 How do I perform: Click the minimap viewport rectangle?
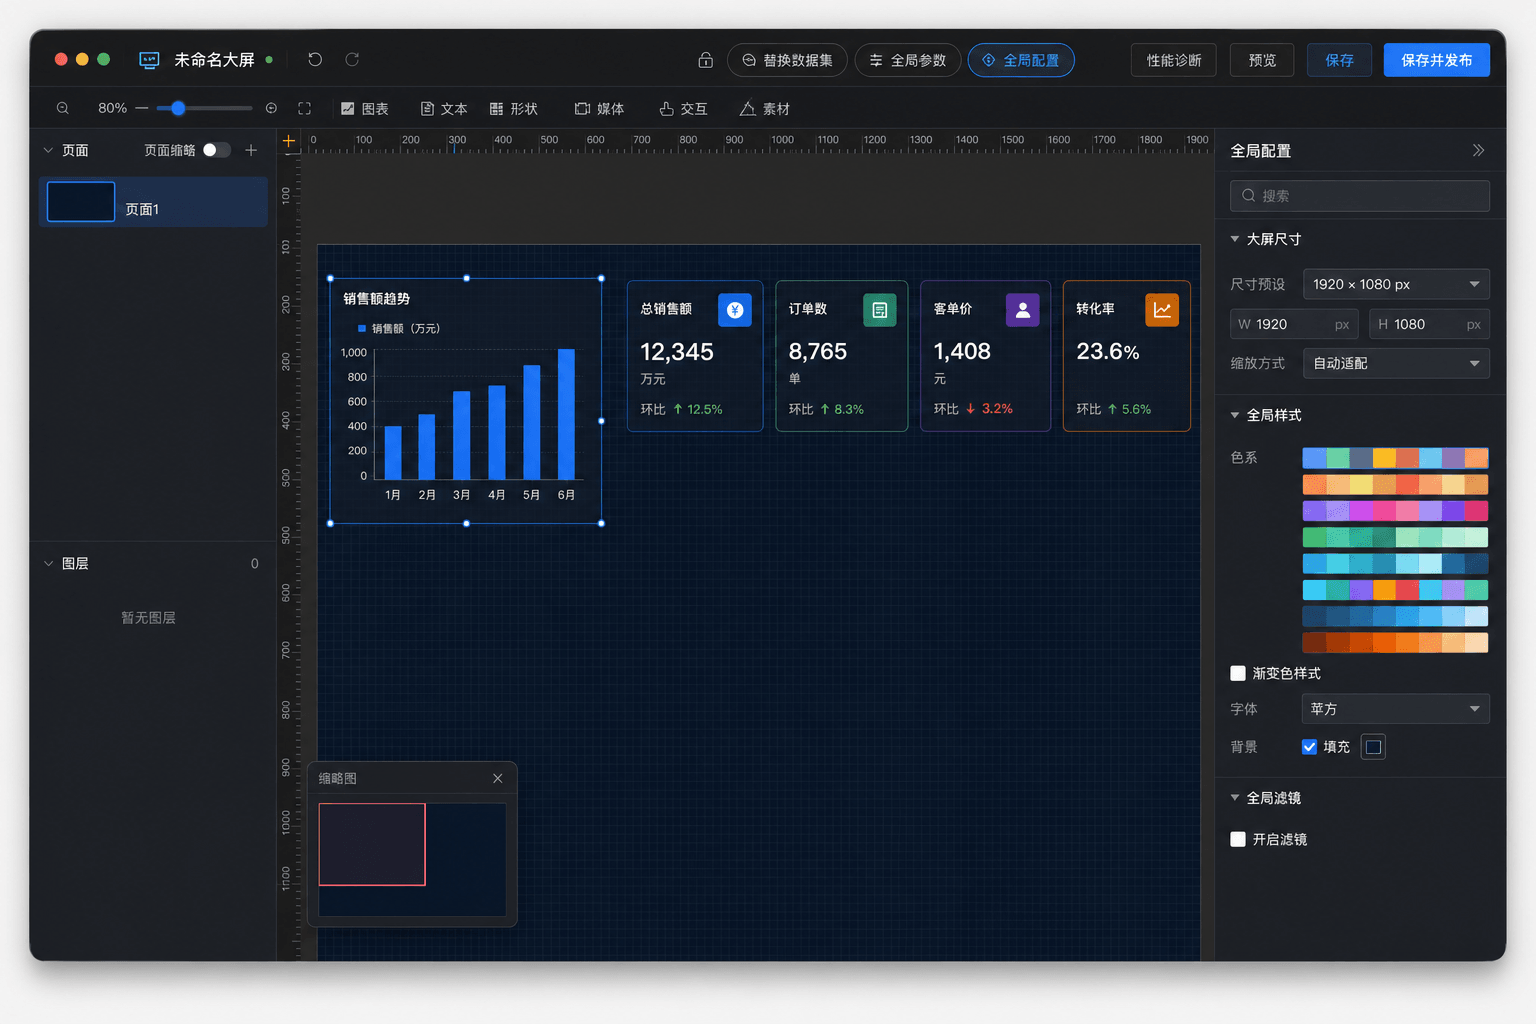[372, 844]
